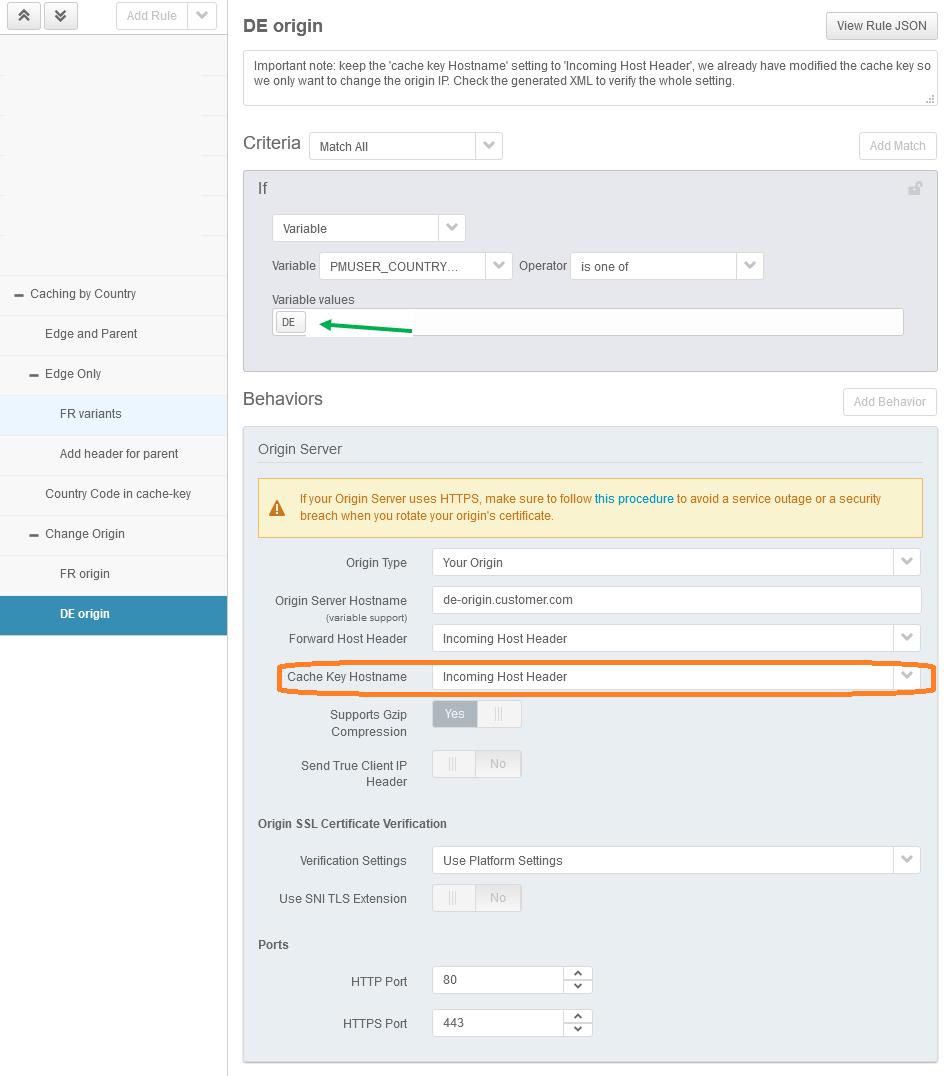Decrement the HTTPS Port using the down arrow
Viewport: 944px width, 1076px height.
click(577, 1029)
